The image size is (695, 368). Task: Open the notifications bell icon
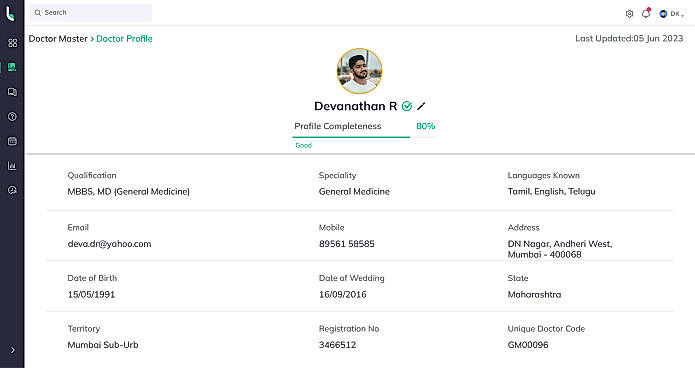coord(646,13)
